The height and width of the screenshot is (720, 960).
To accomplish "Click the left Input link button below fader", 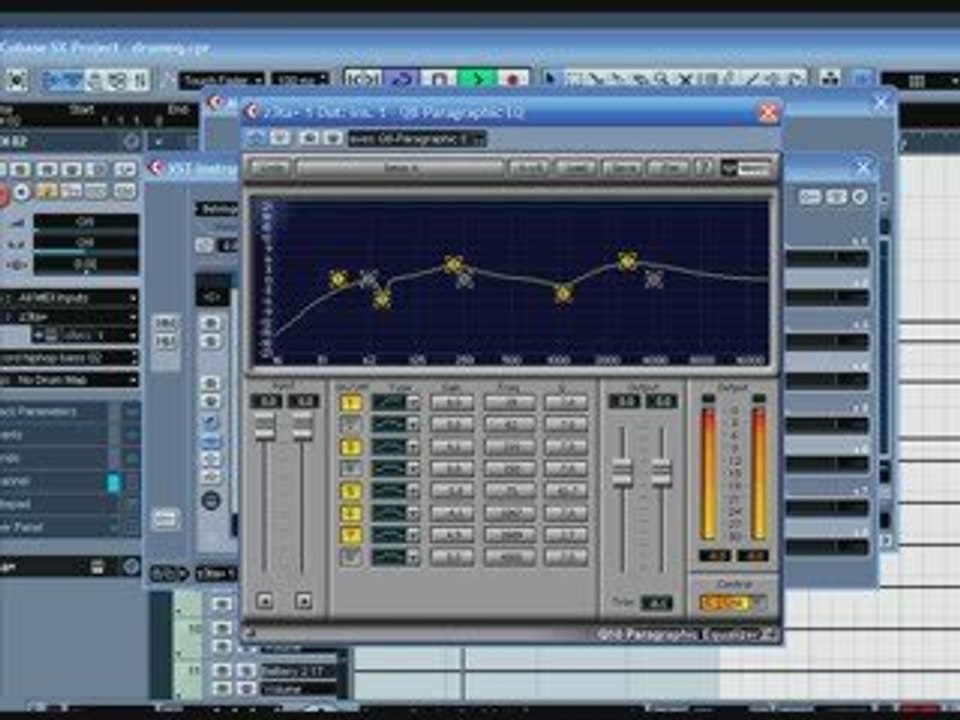I will 264,600.
